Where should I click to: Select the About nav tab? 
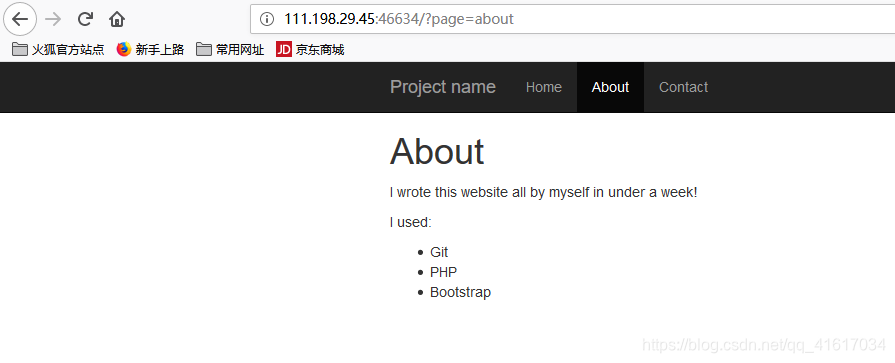[610, 87]
